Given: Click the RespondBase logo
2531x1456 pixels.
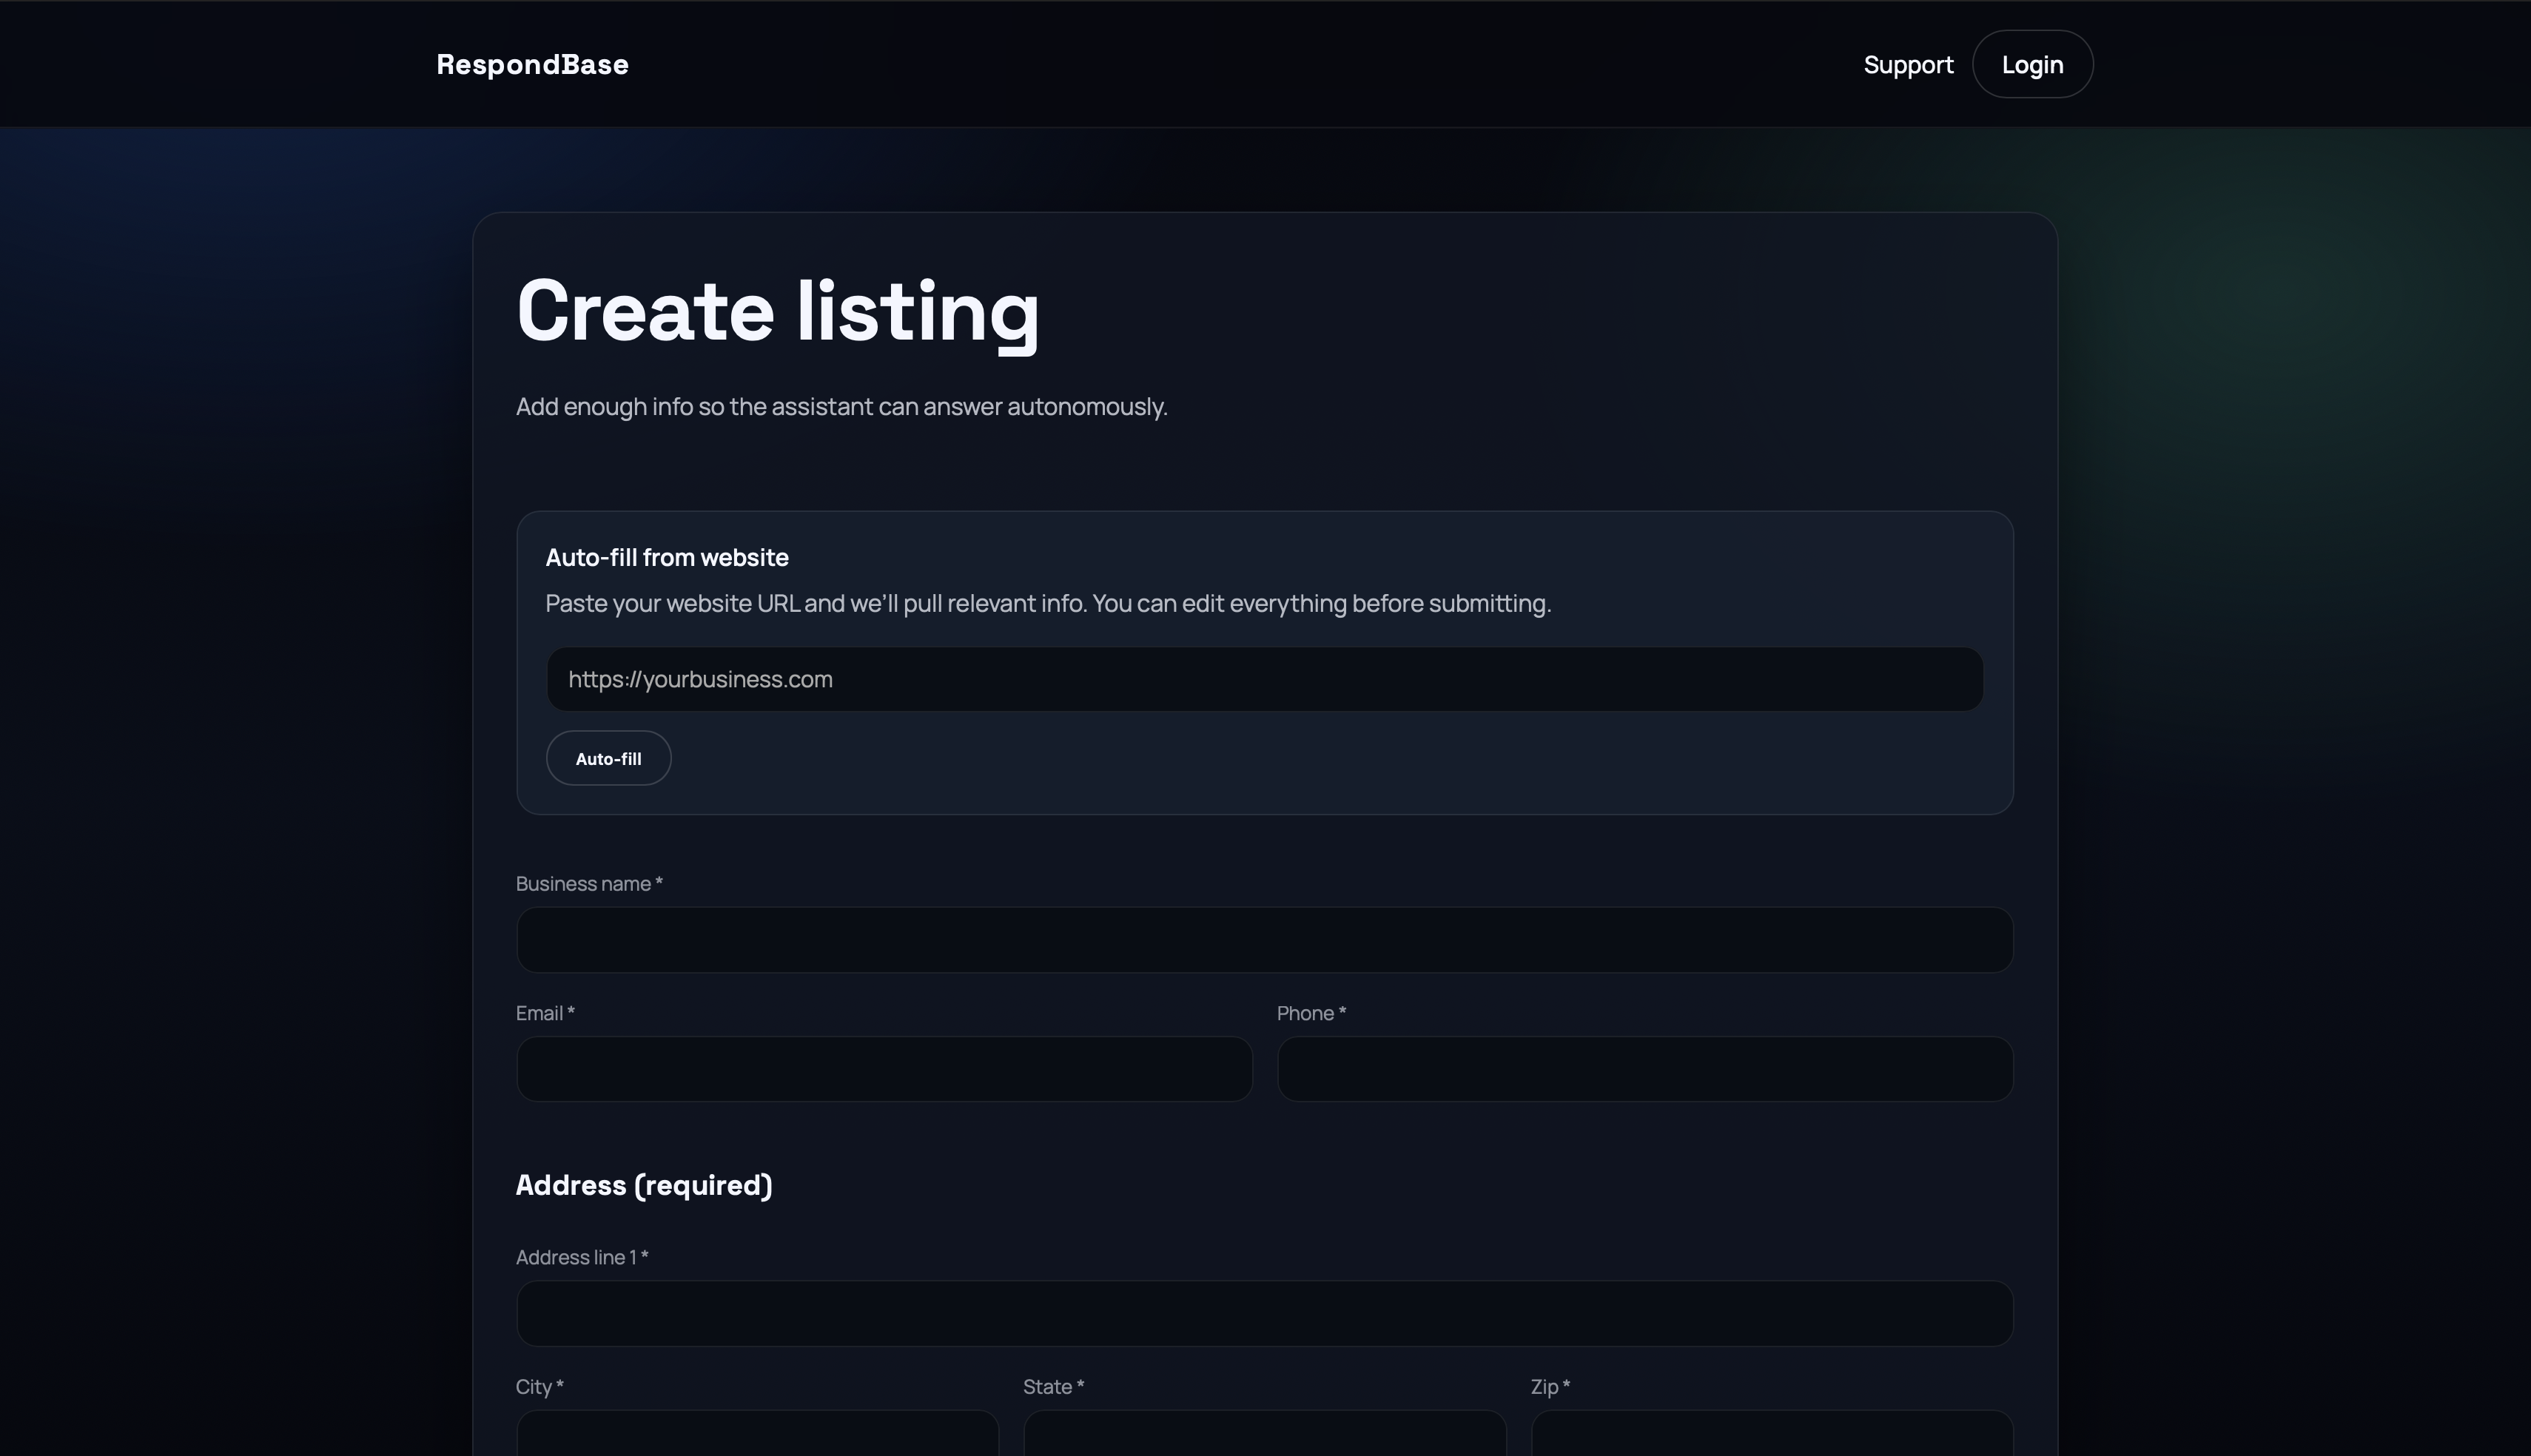Looking at the screenshot, I should [532, 63].
